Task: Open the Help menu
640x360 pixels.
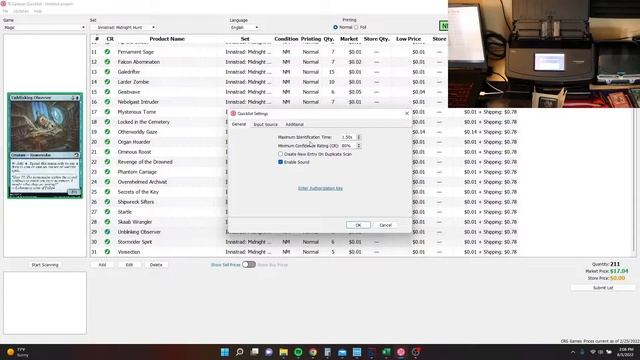Action: click(x=38, y=11)
